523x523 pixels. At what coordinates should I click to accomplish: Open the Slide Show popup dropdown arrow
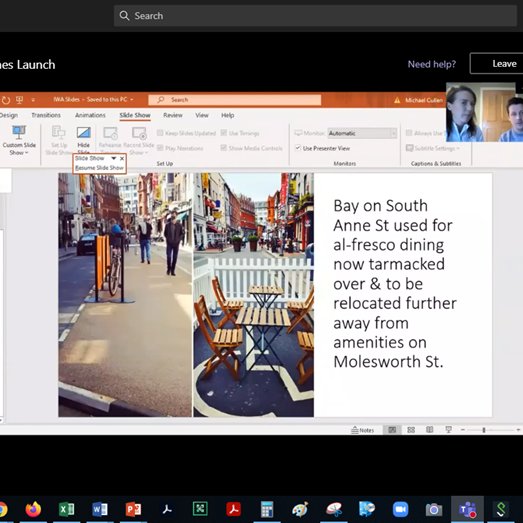pos(113,158)
